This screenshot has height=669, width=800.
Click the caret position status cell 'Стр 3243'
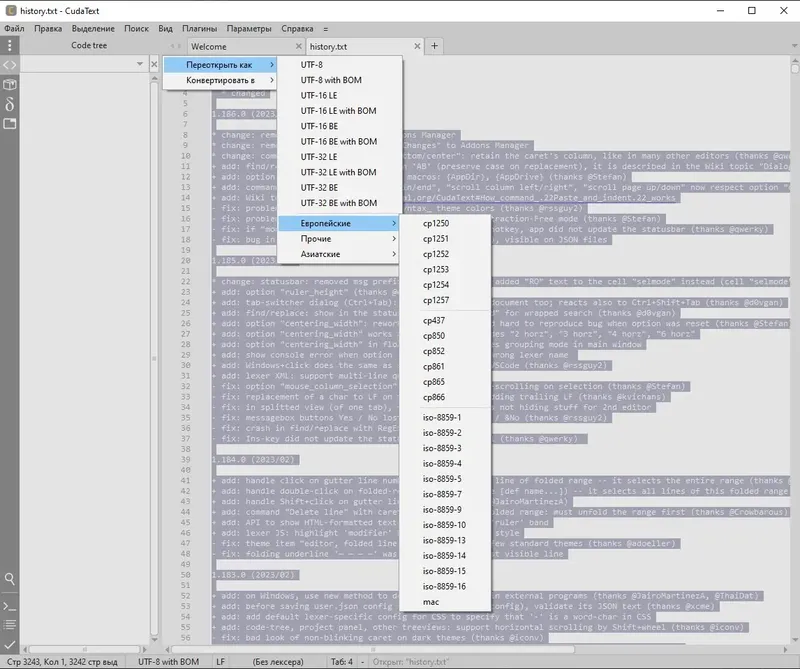click(x=62, y=661)
